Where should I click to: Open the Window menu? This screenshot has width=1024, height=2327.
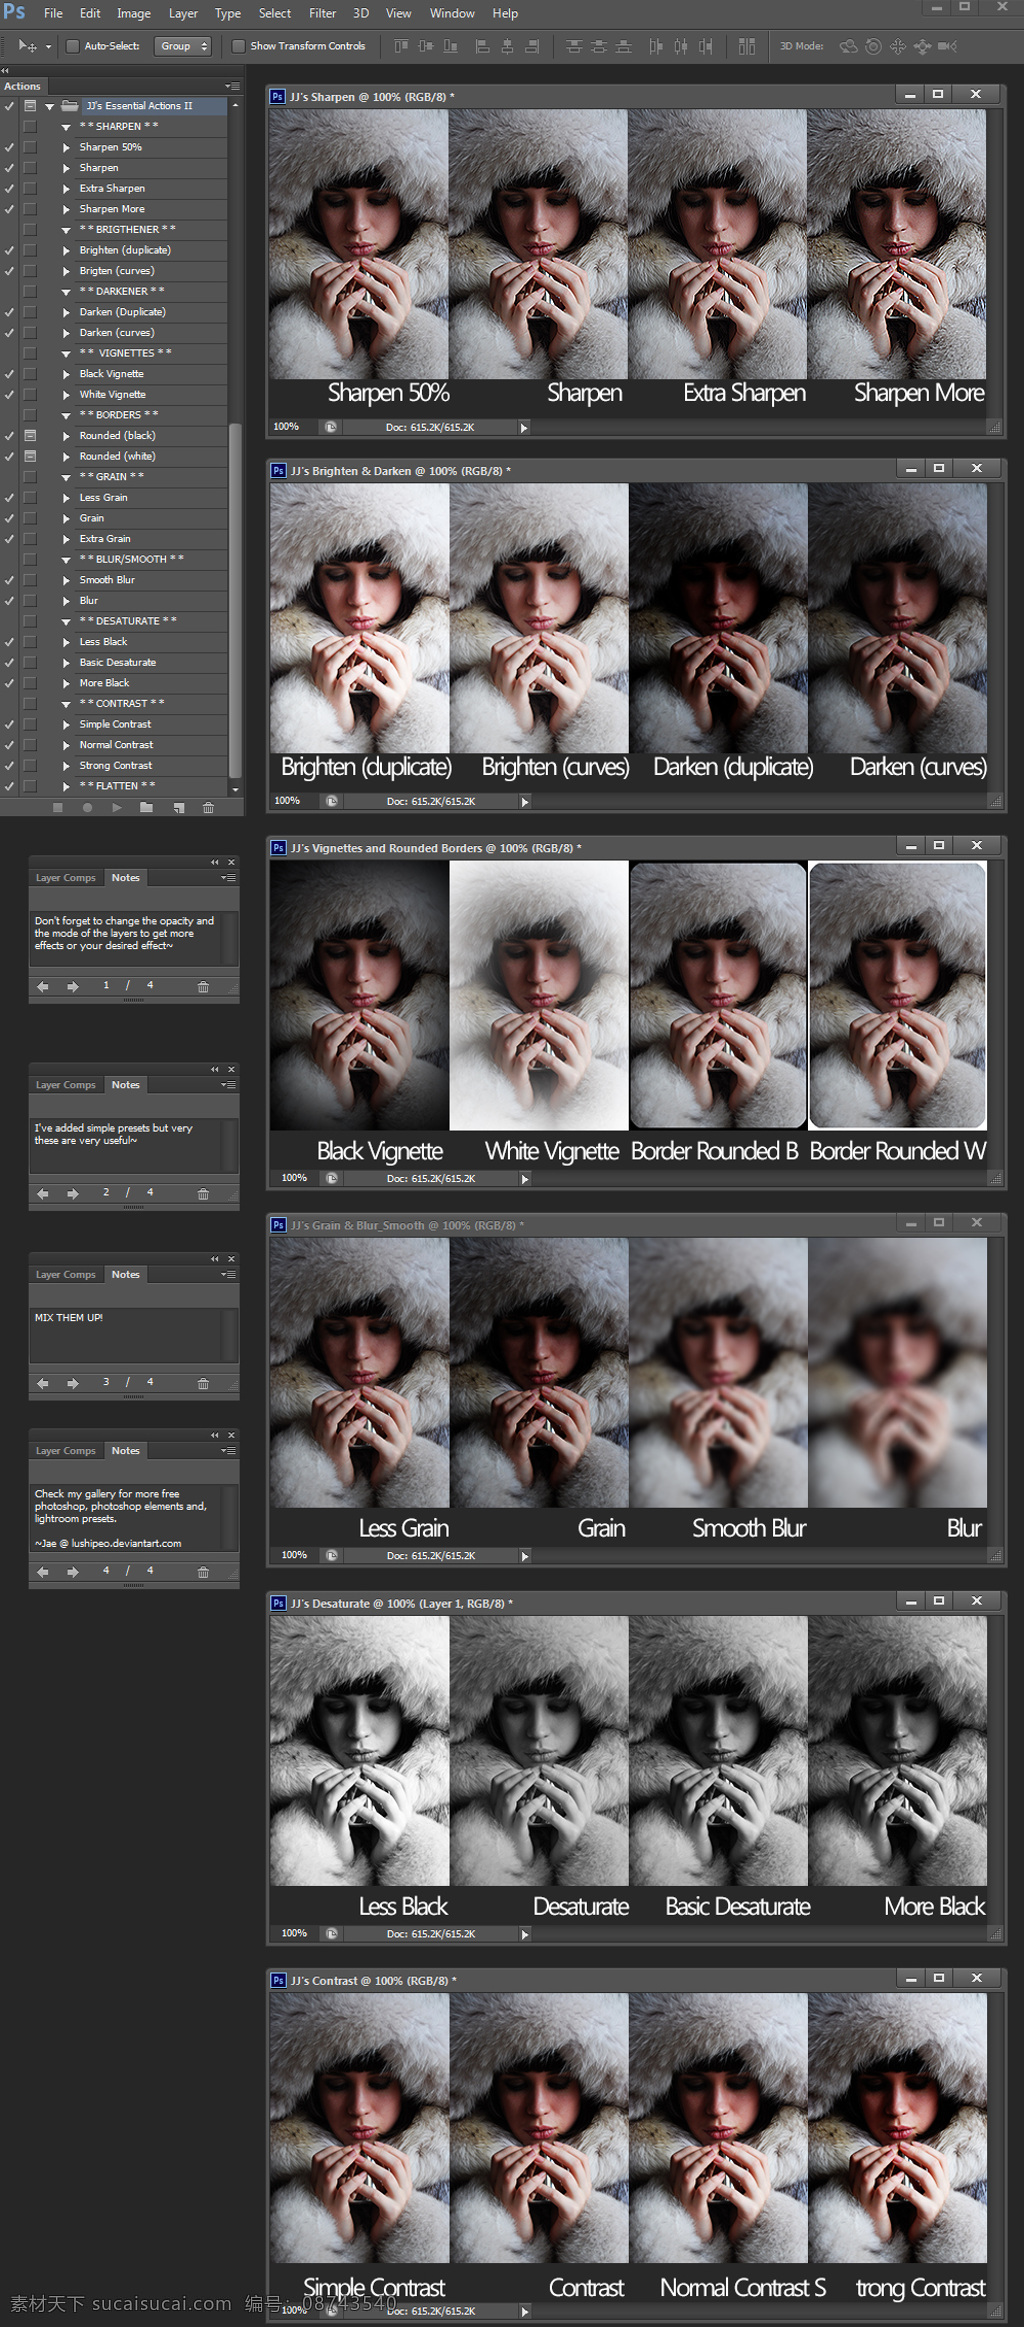coord(452,13)
